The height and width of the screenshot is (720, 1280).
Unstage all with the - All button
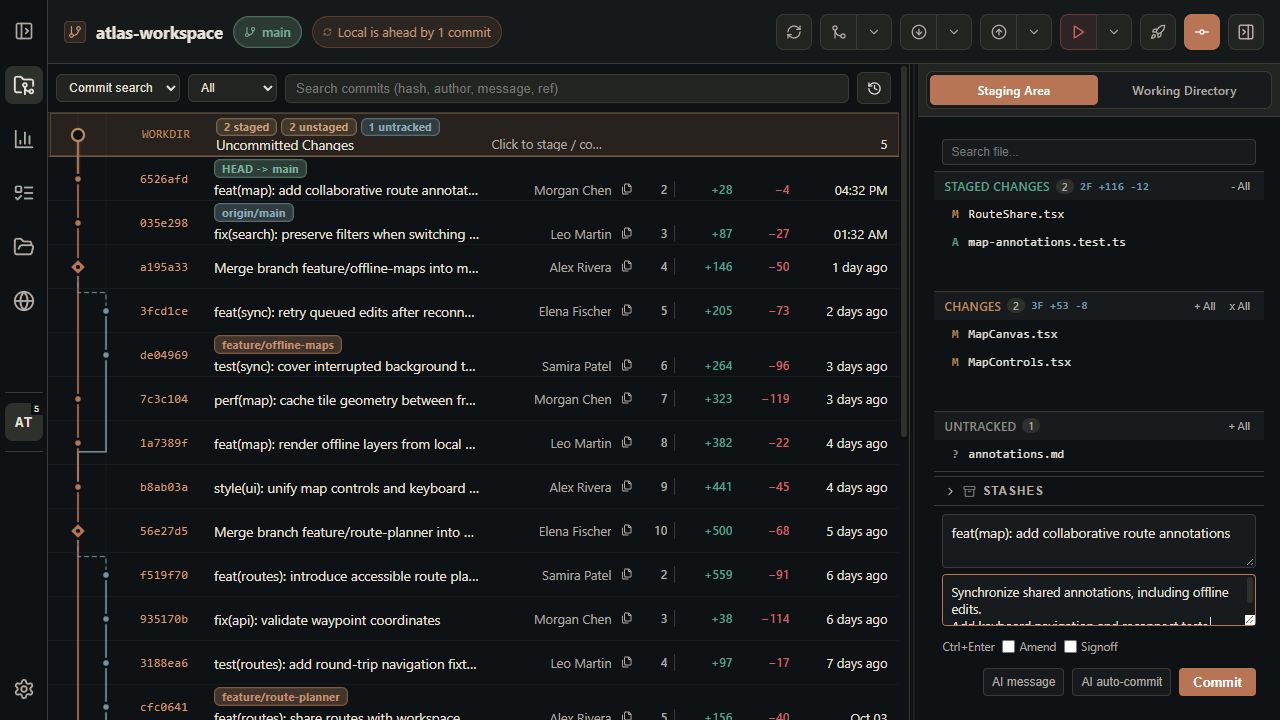(1240, 186)
